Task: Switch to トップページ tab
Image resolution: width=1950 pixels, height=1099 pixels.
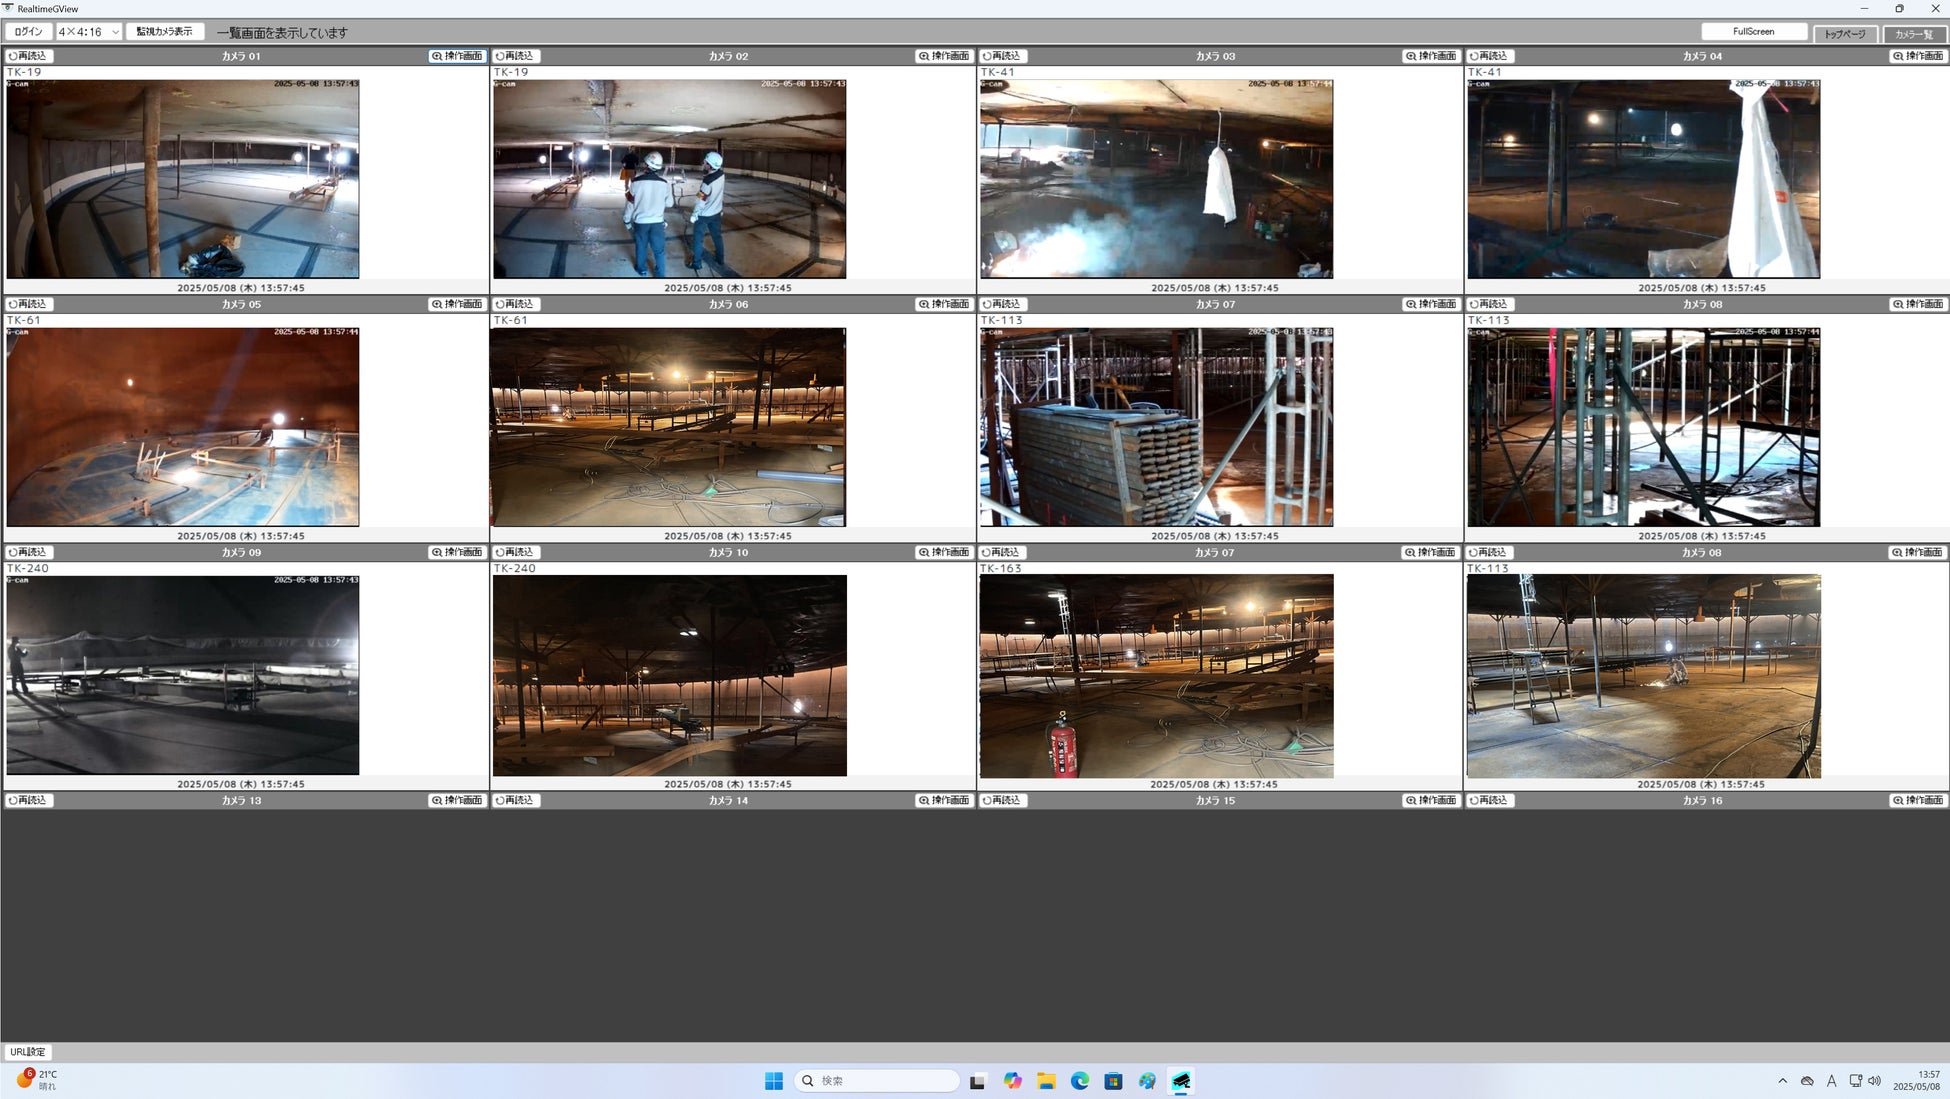Action: (x=1844, y=34)
